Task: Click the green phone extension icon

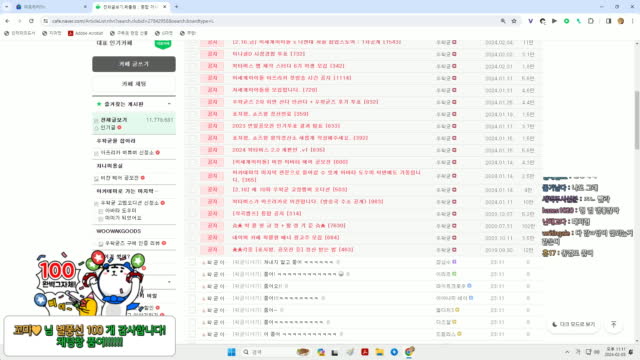Action: 578,21
